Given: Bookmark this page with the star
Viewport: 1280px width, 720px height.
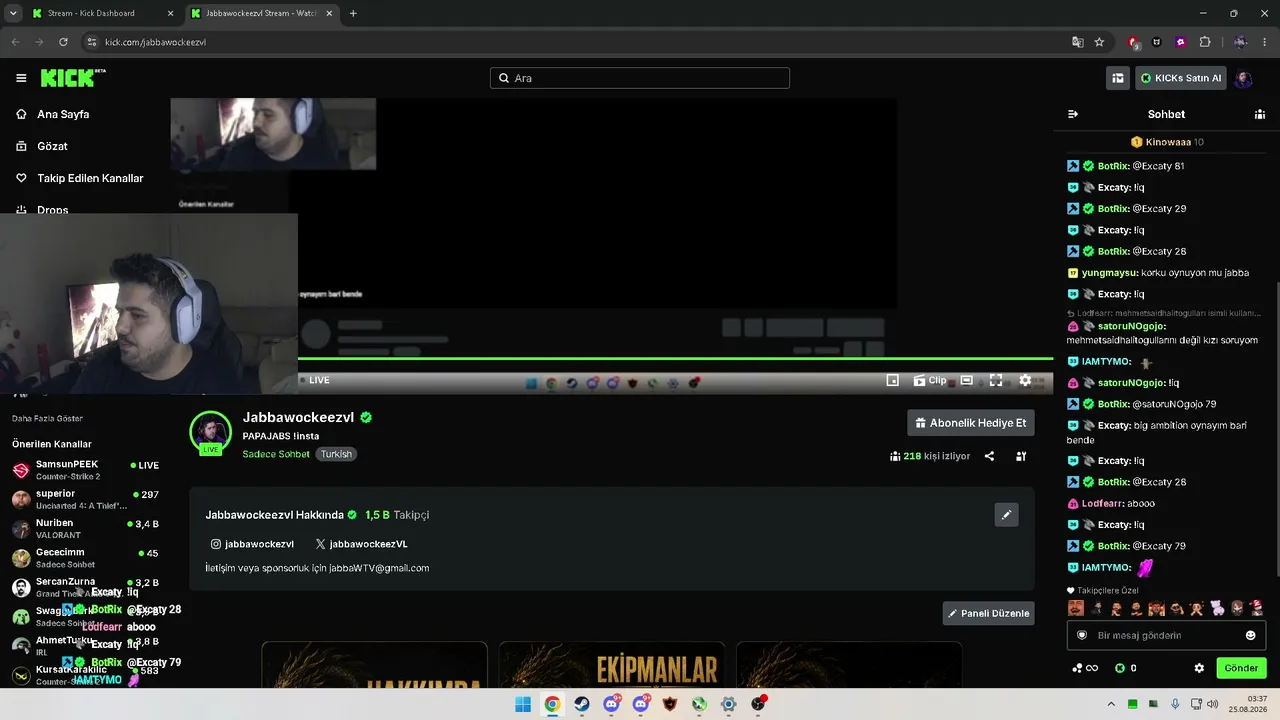Looking at the screenshot, I should tap(1099, 42).
